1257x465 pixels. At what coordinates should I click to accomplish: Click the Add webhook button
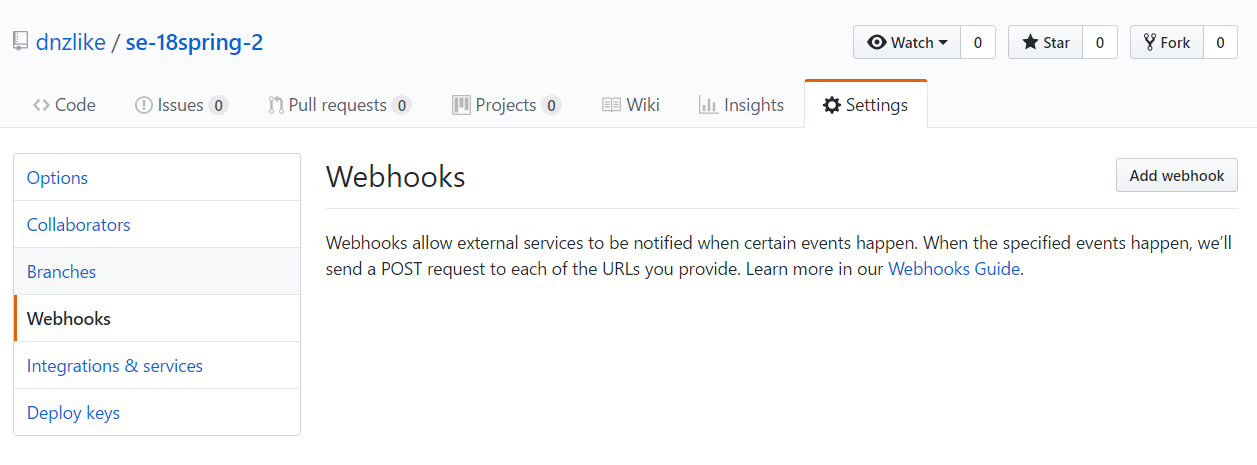1177,175
